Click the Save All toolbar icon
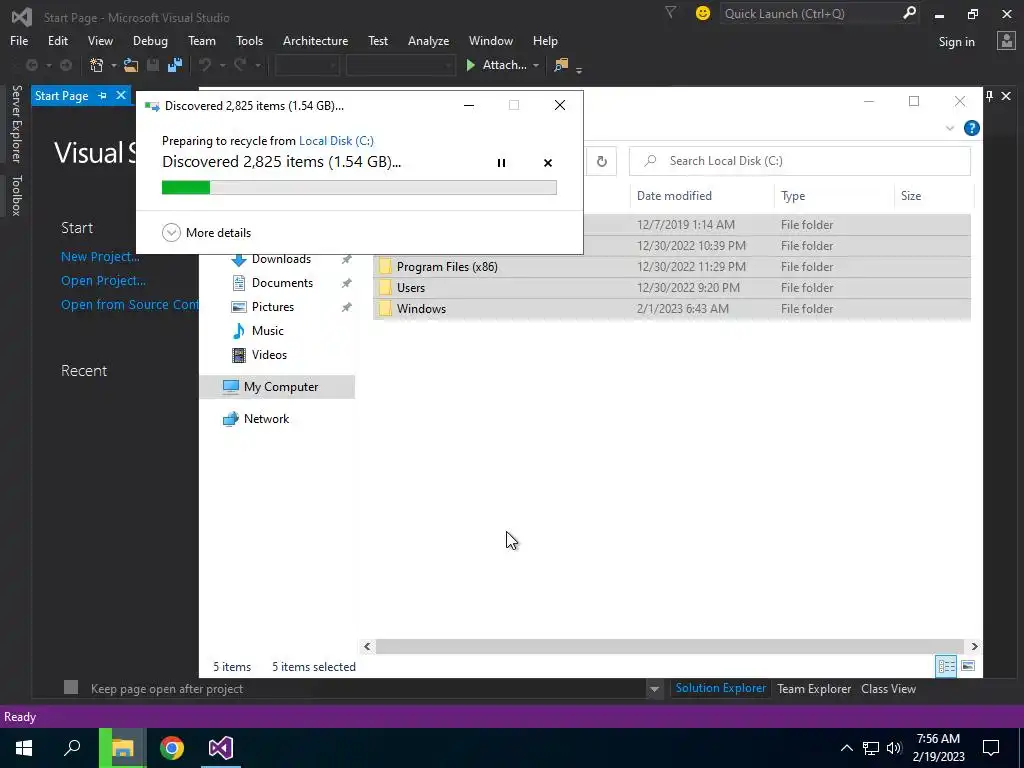Viewport: 1024px width, 768px height. (x=174, y=65)
